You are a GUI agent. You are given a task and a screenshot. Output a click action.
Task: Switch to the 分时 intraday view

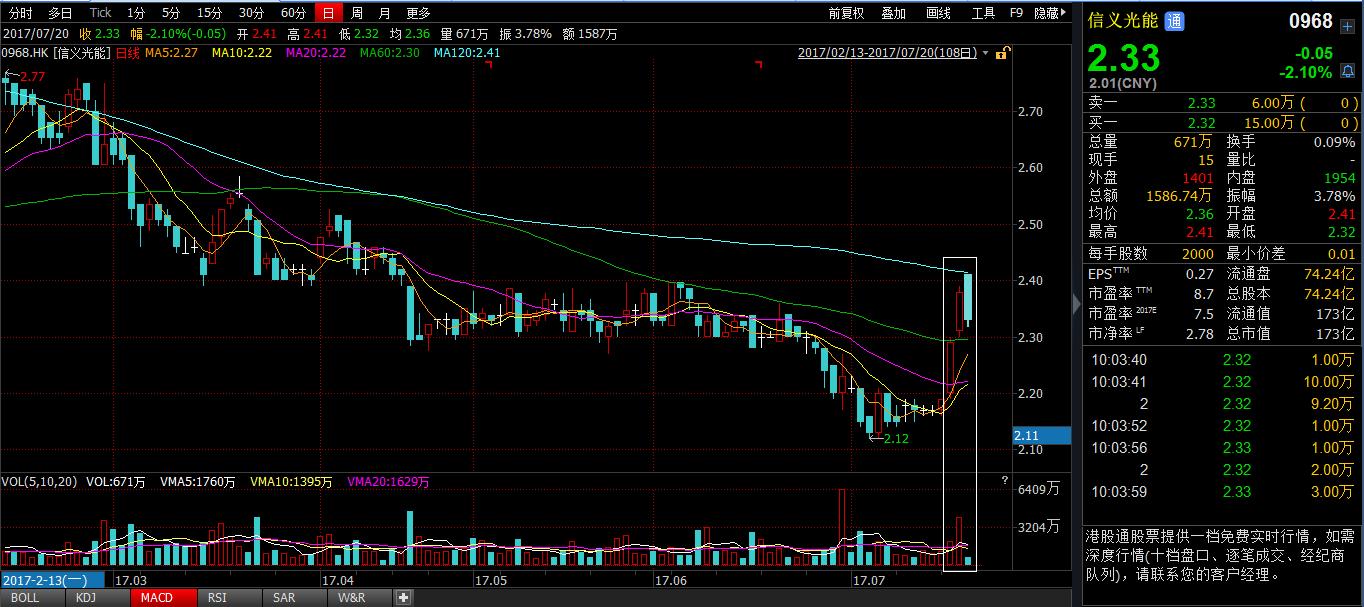tap(20, 13)
